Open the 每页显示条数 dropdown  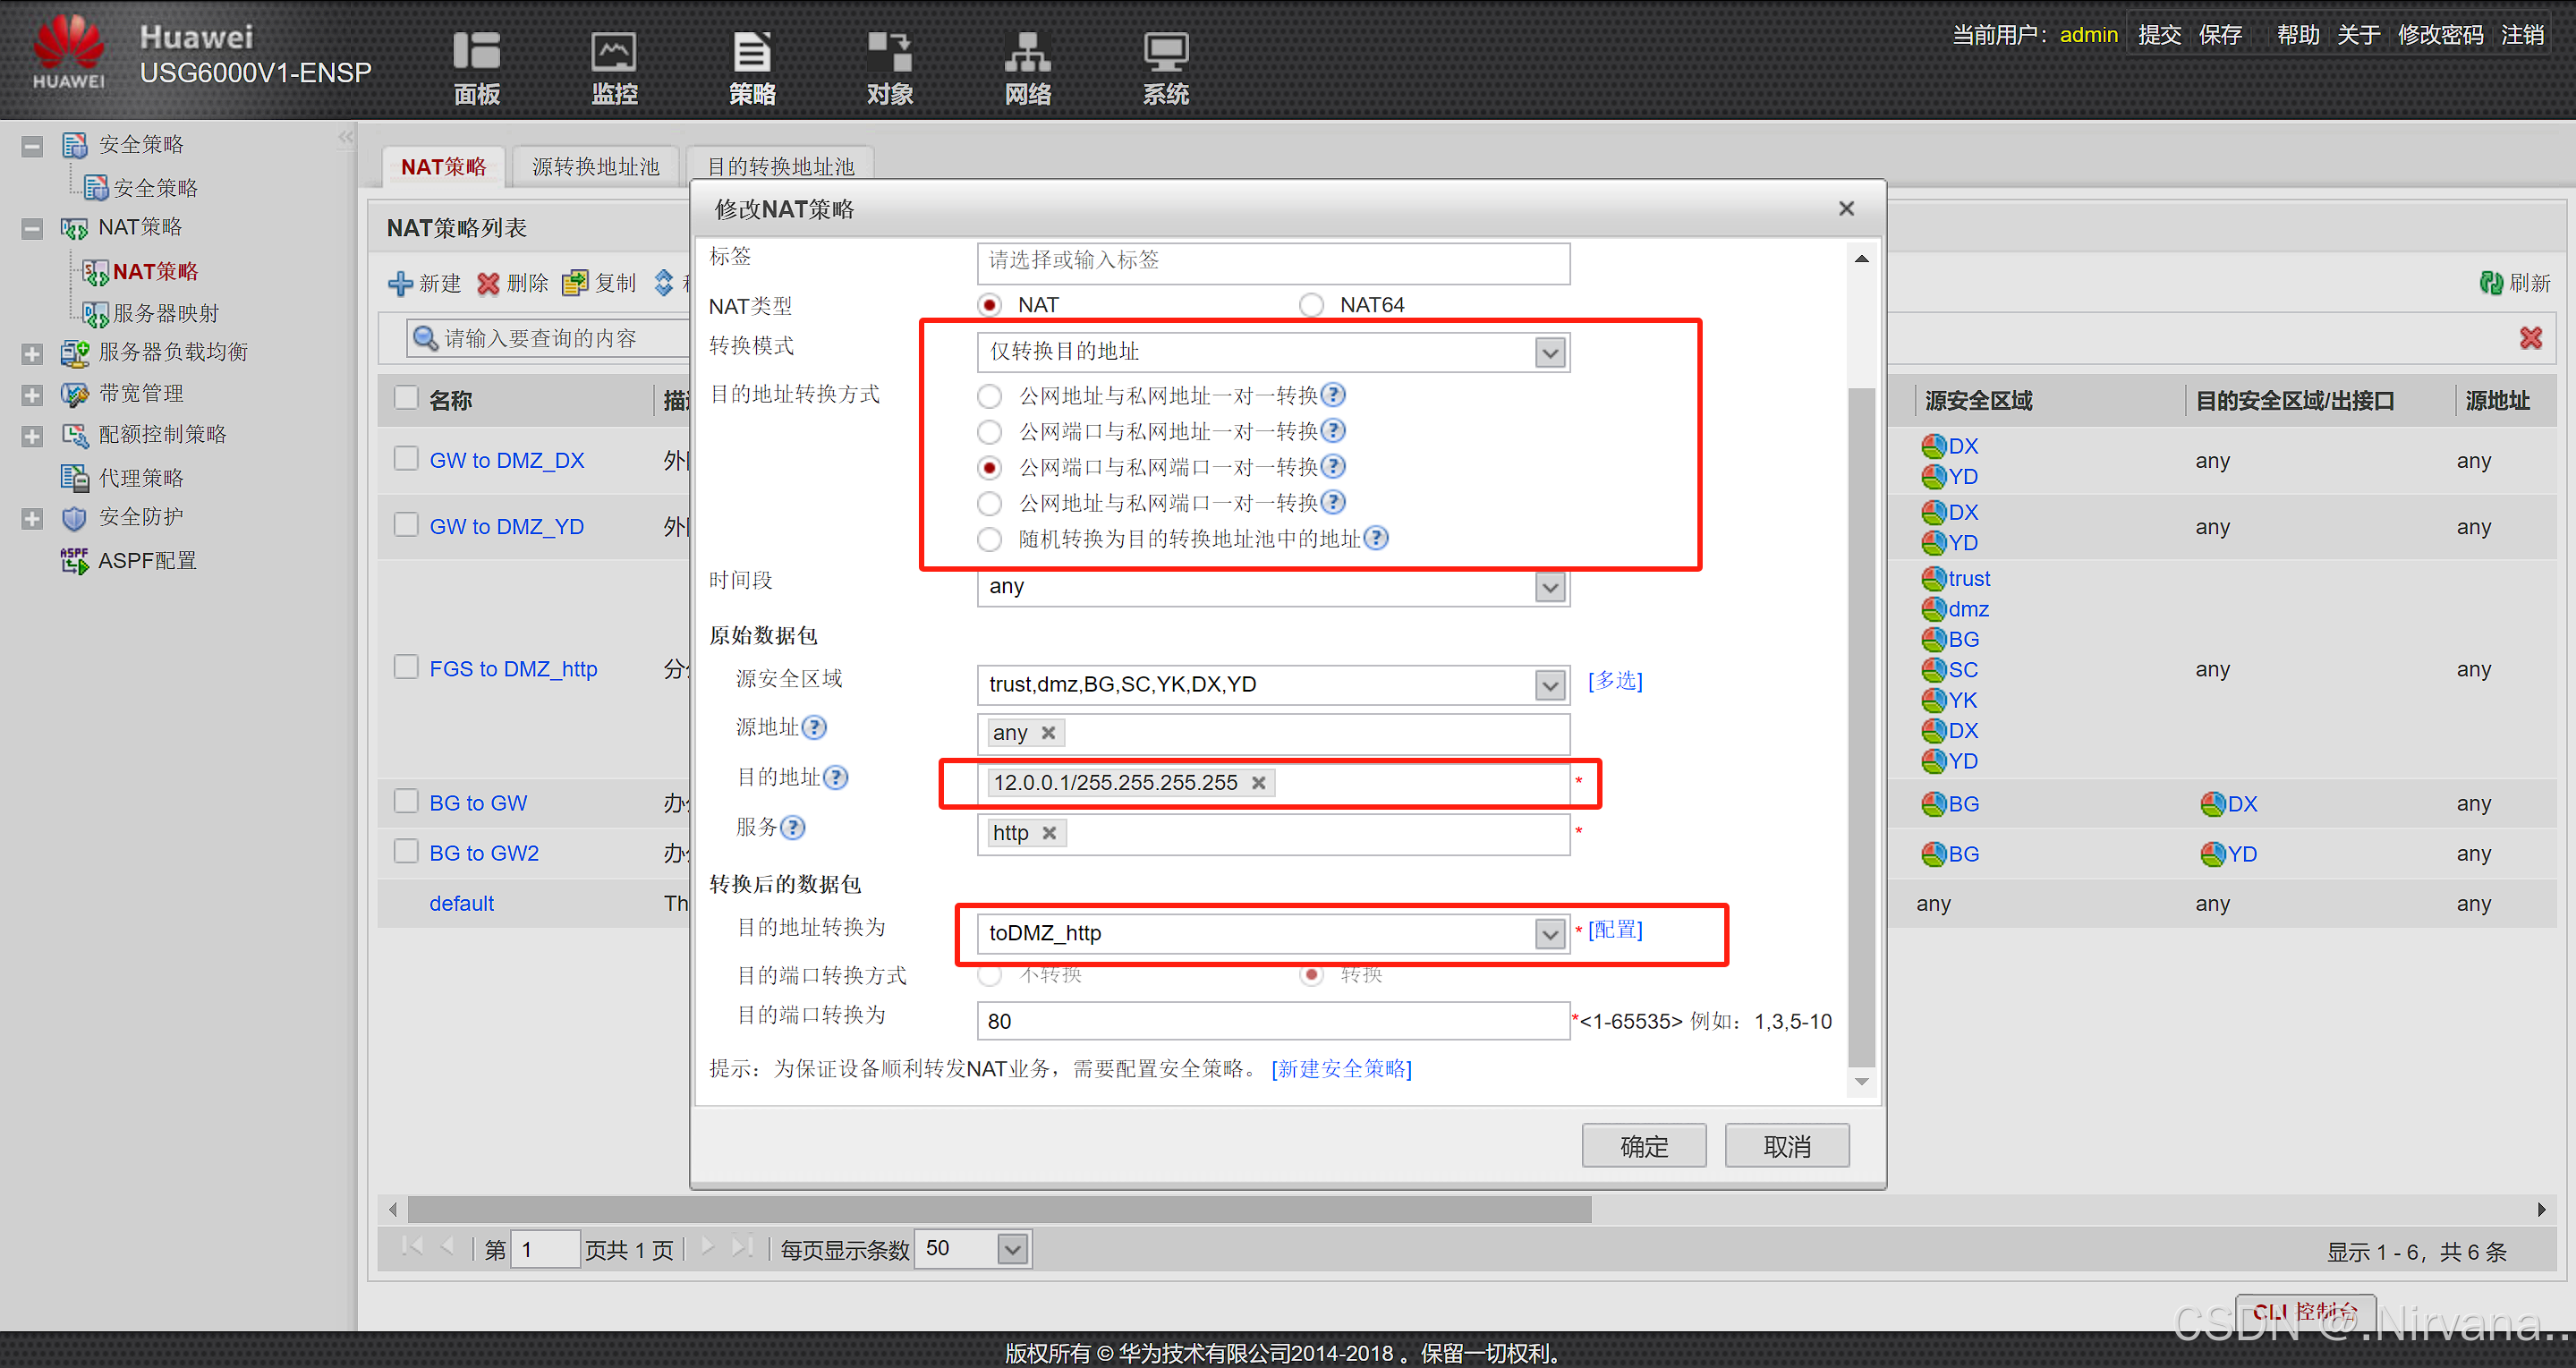pyautogui.click(x=1013, y=1249)
